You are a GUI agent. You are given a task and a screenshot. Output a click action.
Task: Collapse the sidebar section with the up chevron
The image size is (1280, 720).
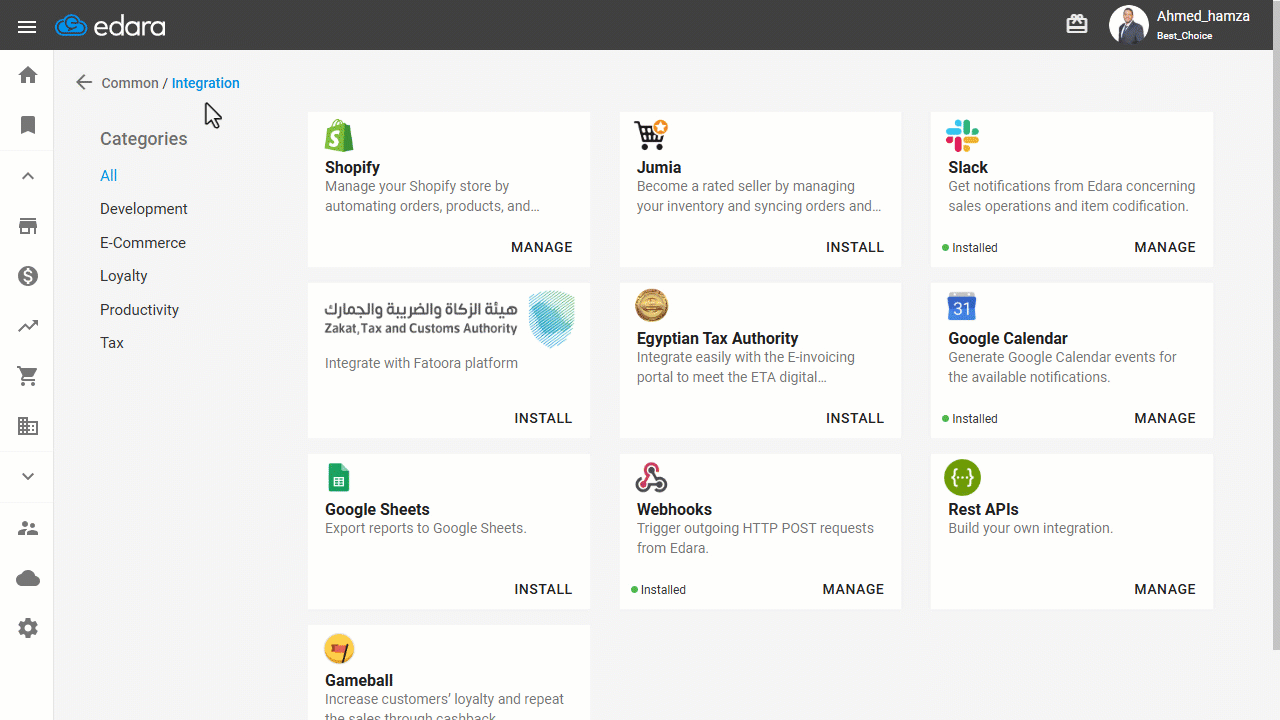point(28,176)
